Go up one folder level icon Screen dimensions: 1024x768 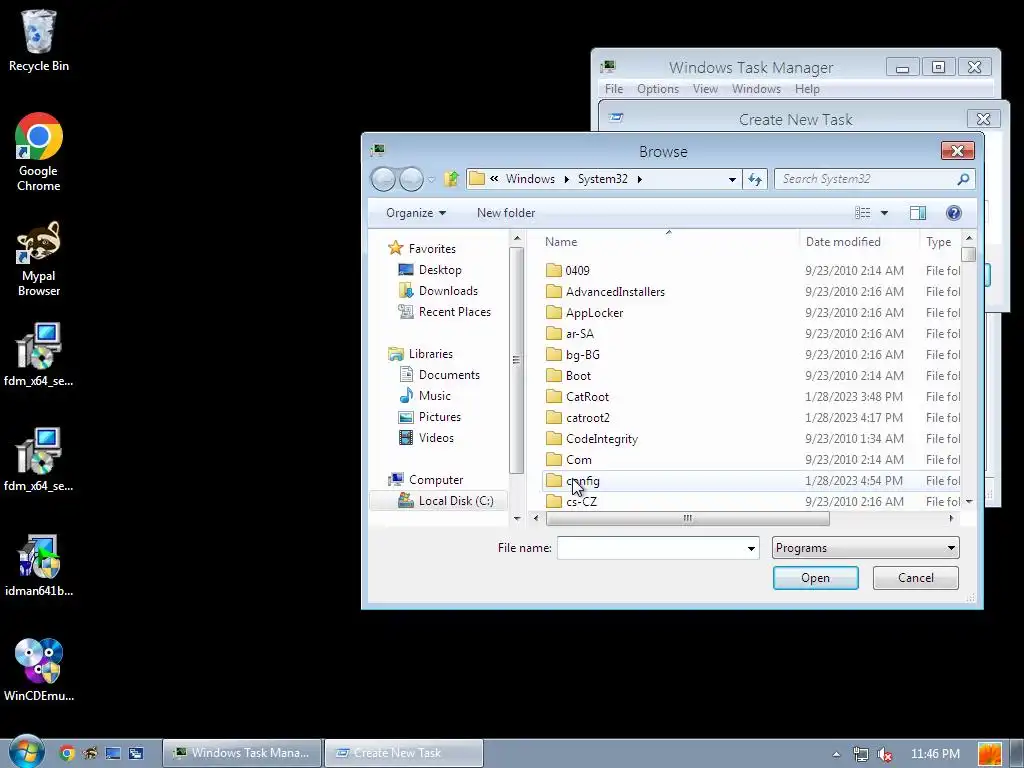pos(451,179)
